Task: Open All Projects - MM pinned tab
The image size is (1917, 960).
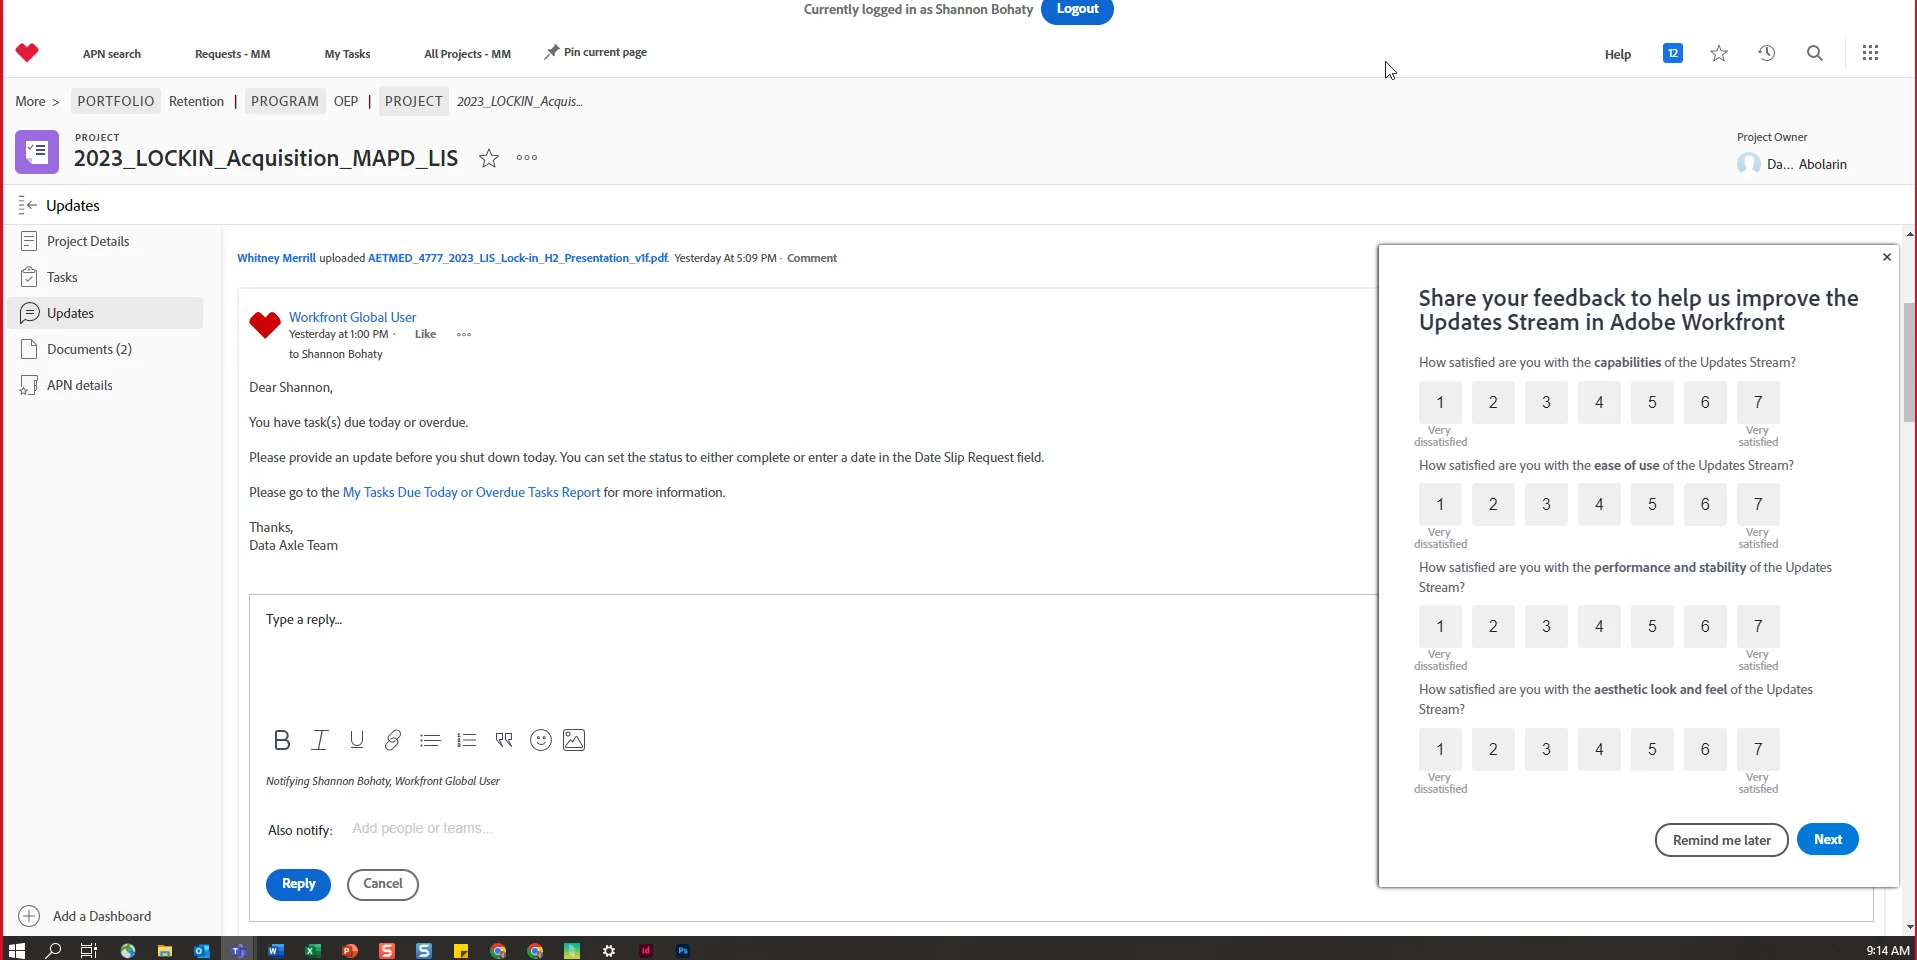Action: pos(467,54)
